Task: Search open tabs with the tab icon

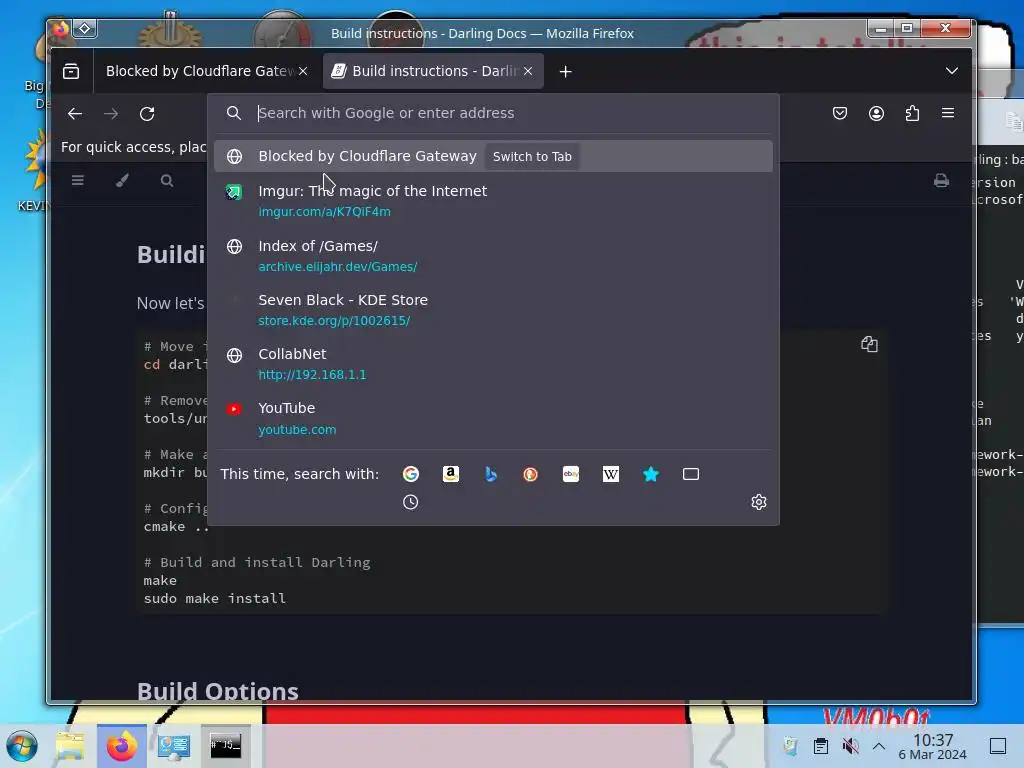Action: tap(691, 474)
